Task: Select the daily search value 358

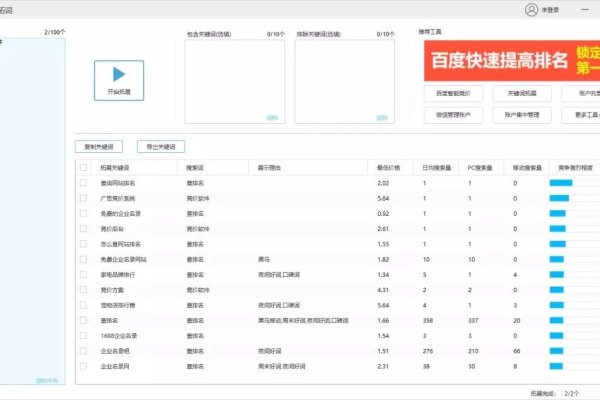Action: point(428,320)
